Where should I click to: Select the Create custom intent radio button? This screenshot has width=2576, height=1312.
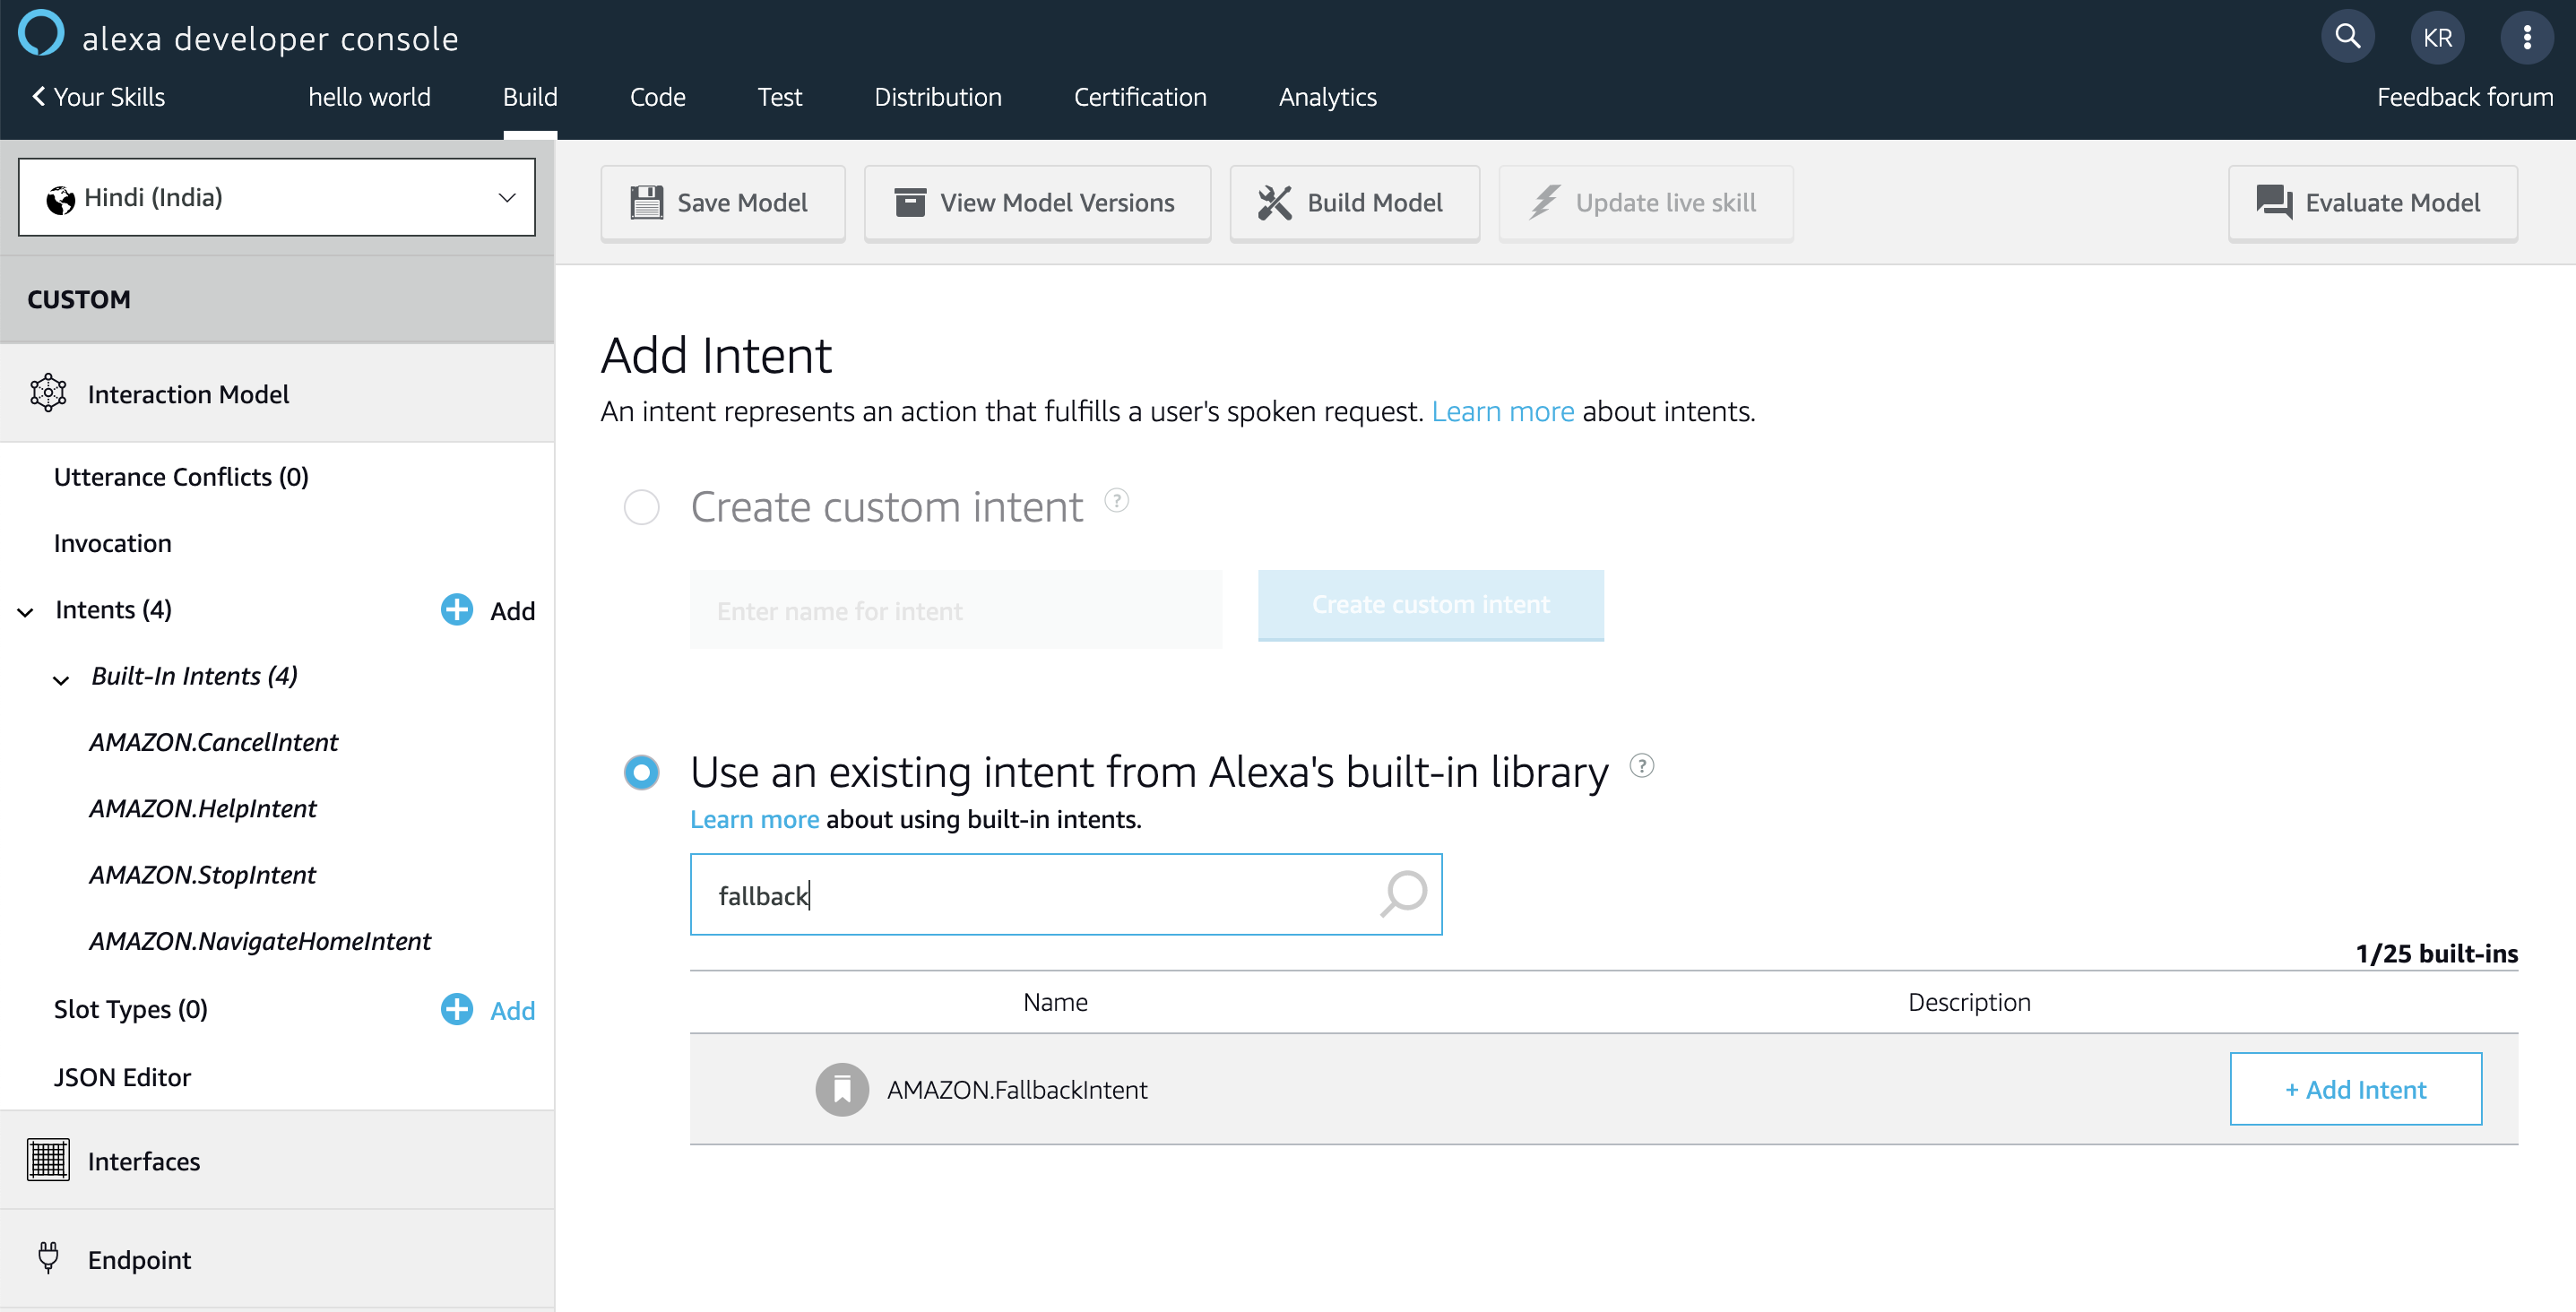point(641,507)
